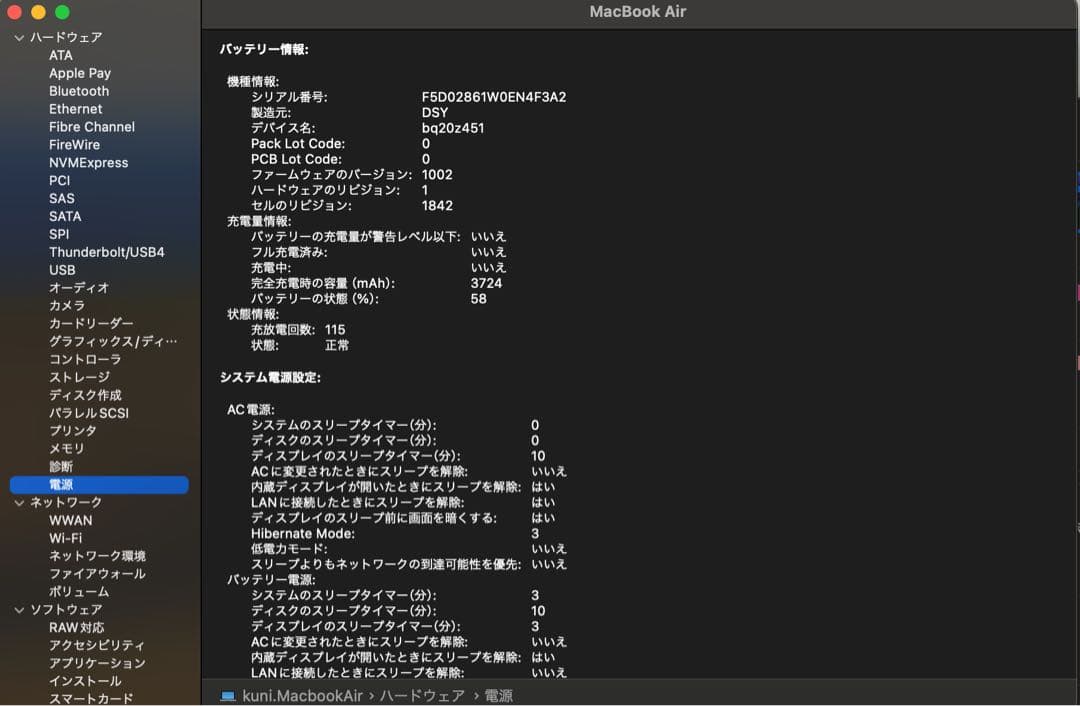Screen dimensions: 1080x706
Task: Select ボリューム in the sidebar
Action: point(79,592)
